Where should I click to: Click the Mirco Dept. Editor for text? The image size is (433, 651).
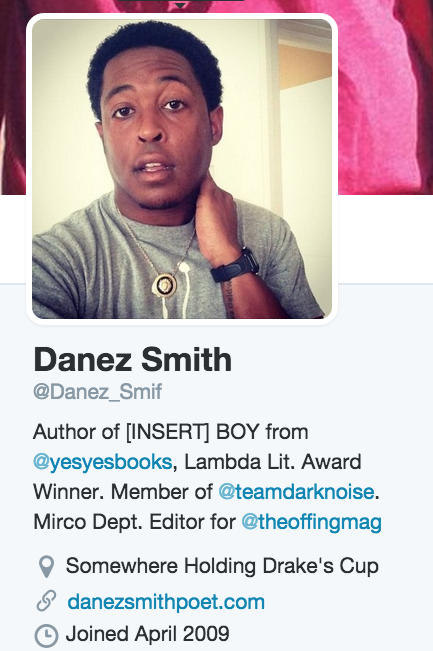135,522
